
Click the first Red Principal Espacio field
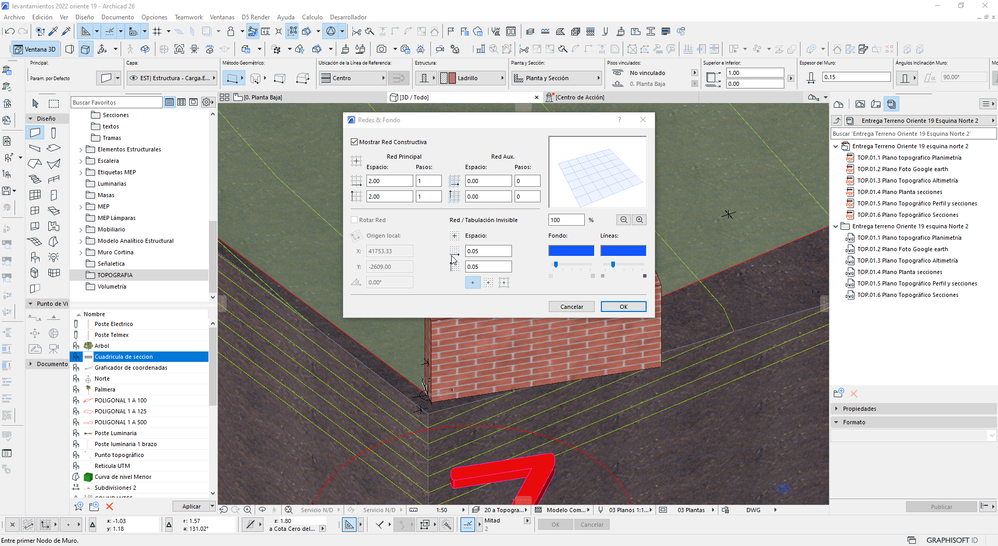point(389,181)
